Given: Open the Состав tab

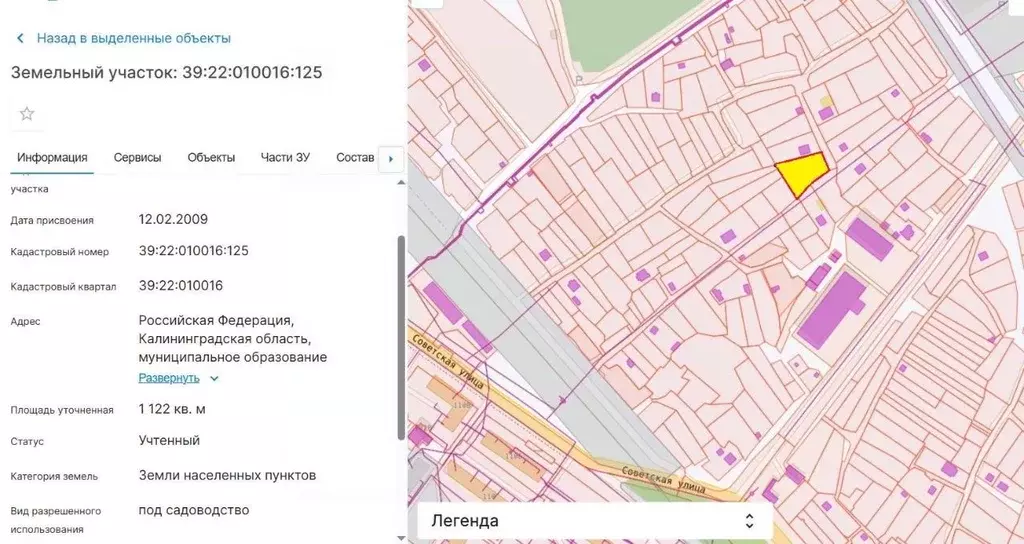Looking at the screenshot, I should [x=355, y=158].
